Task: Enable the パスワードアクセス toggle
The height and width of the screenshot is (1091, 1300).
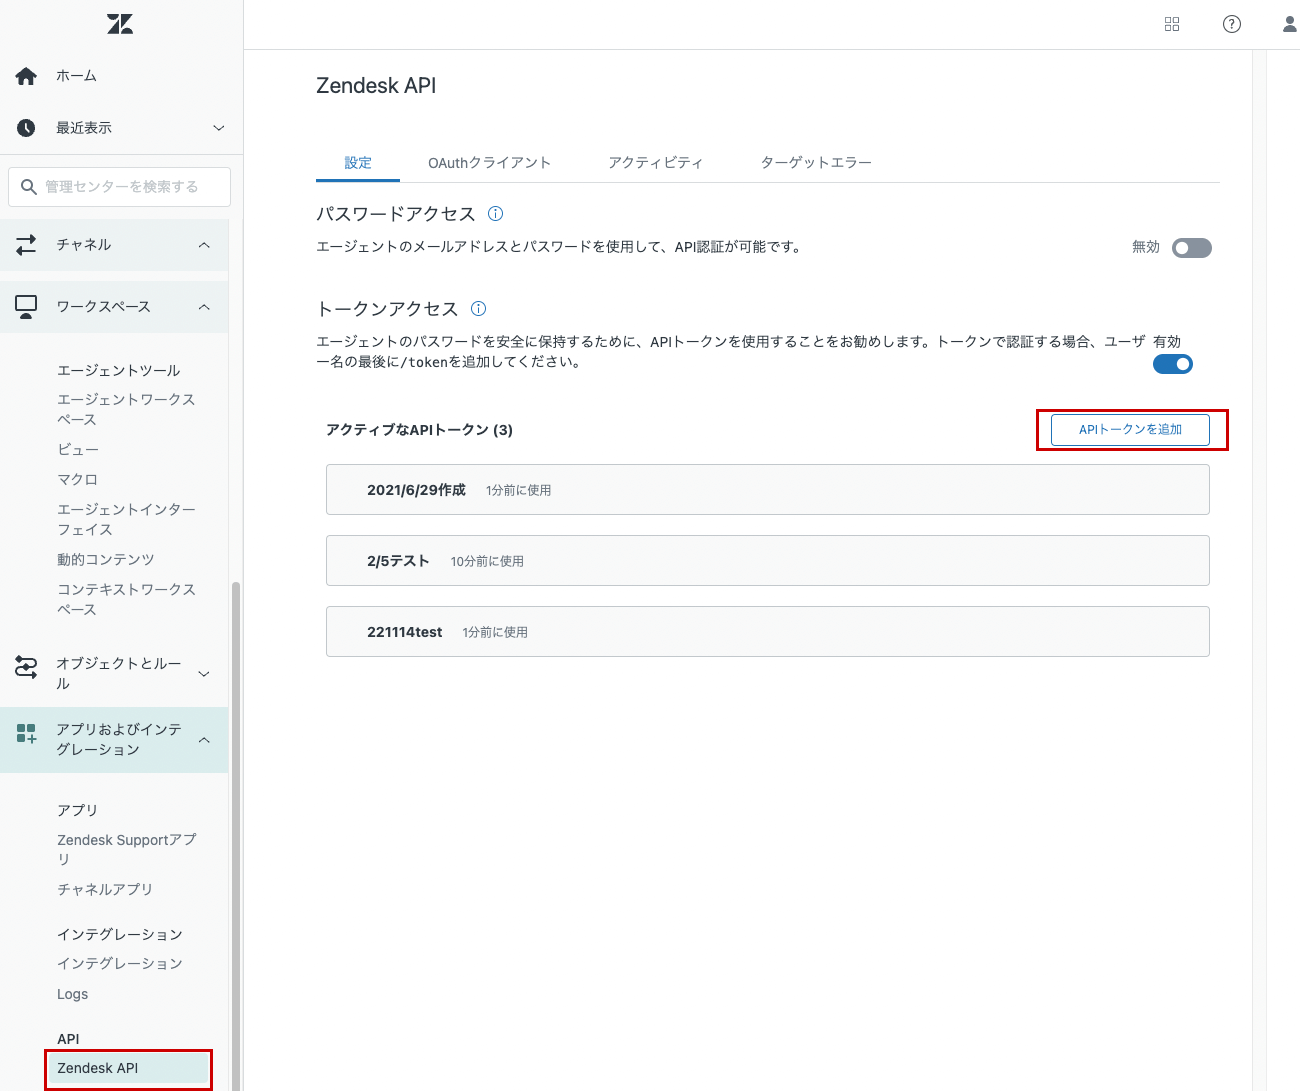Action: 1192,248
